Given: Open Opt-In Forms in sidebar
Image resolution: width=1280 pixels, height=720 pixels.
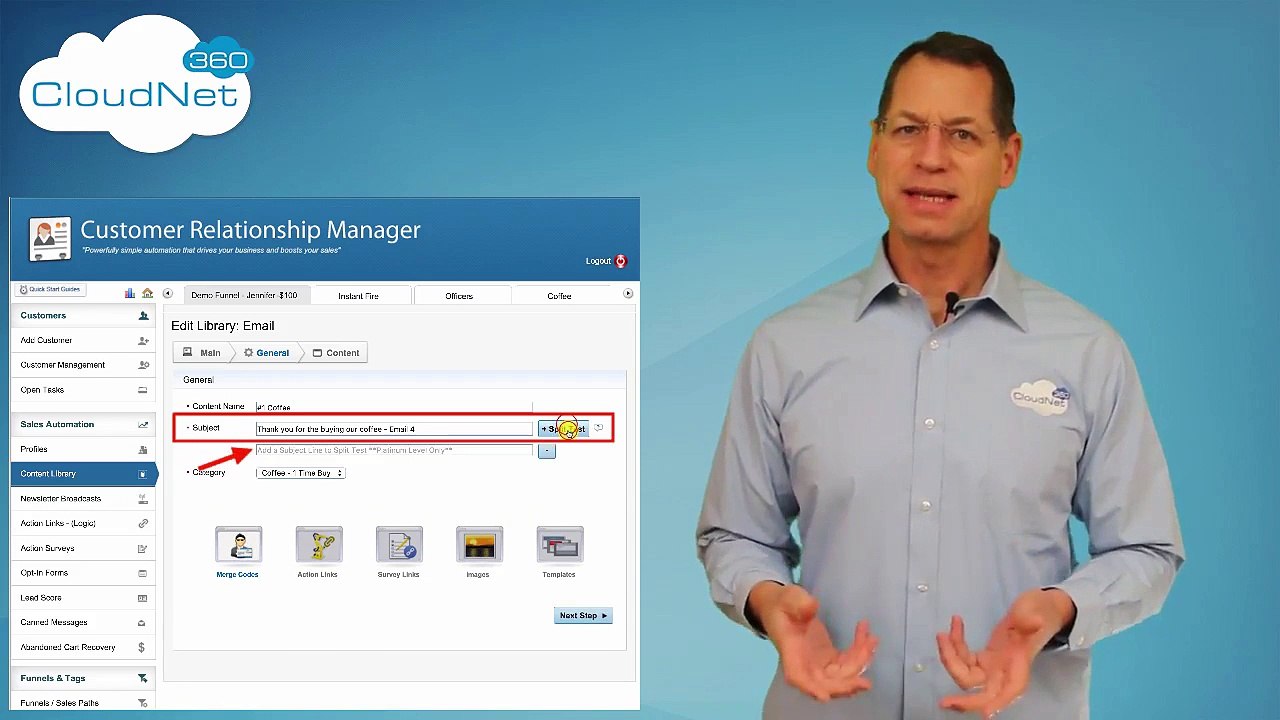Looking at the screenshot, I should click(44, 573).
